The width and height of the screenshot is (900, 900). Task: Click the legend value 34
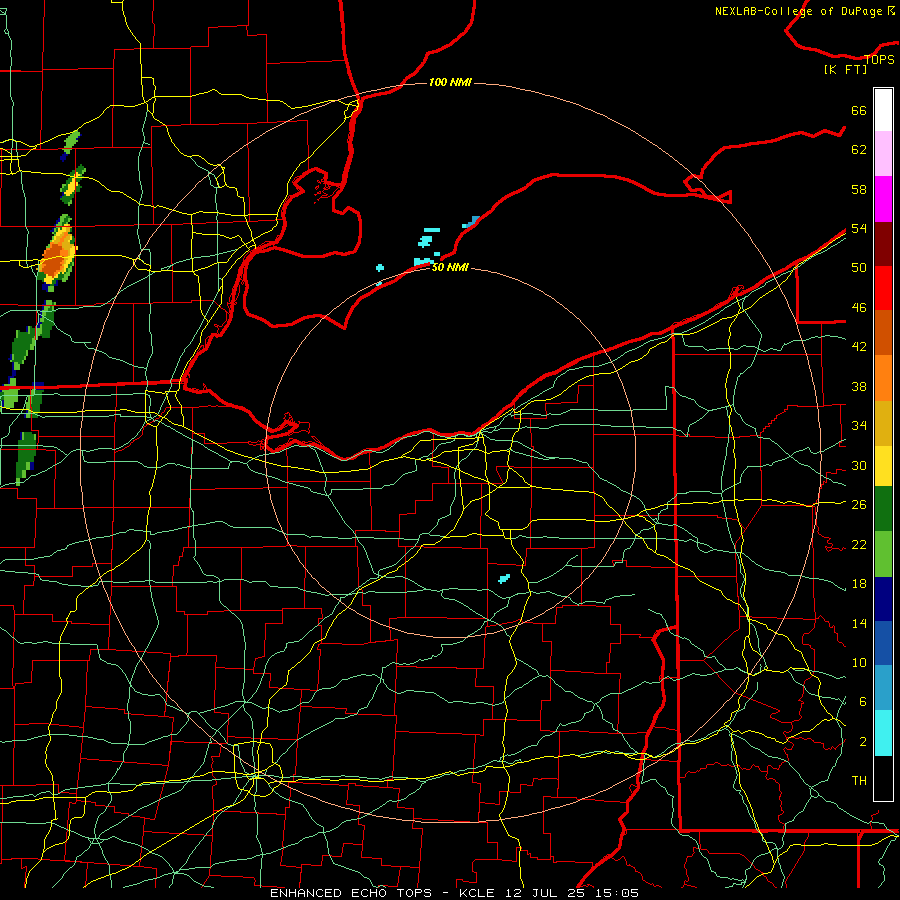[859, 426]
